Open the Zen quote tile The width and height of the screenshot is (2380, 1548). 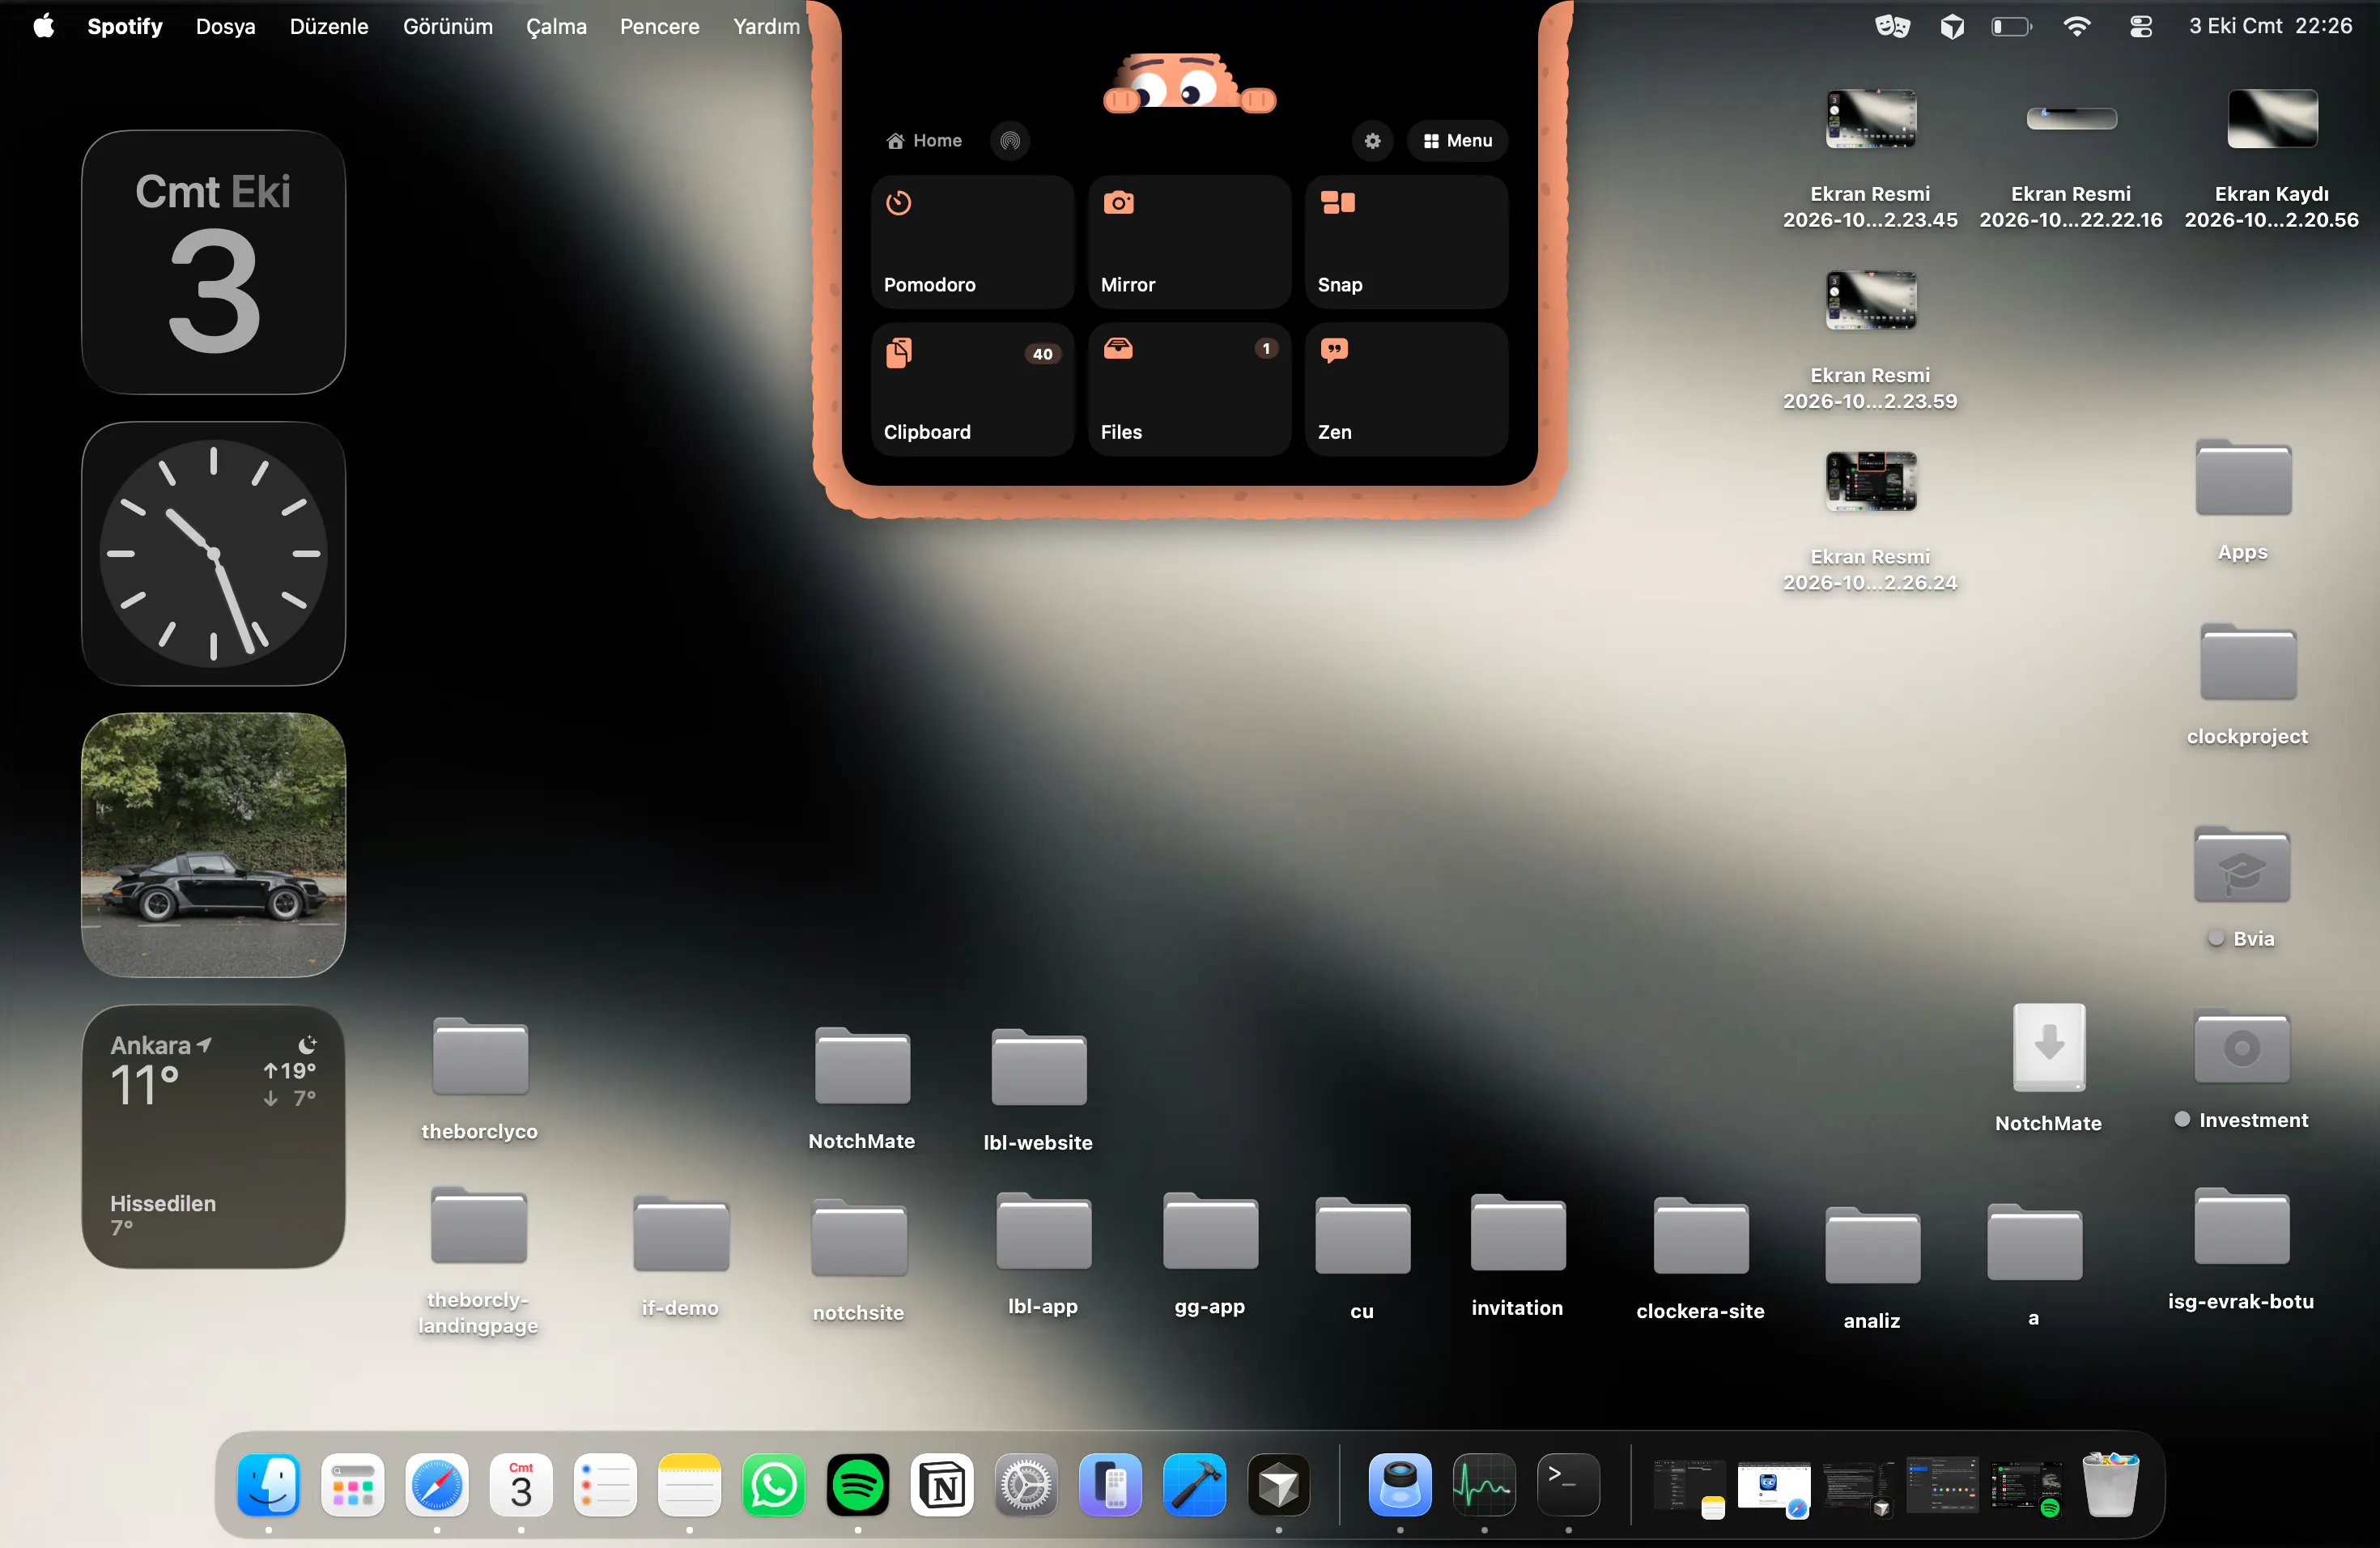[1406, 389]
